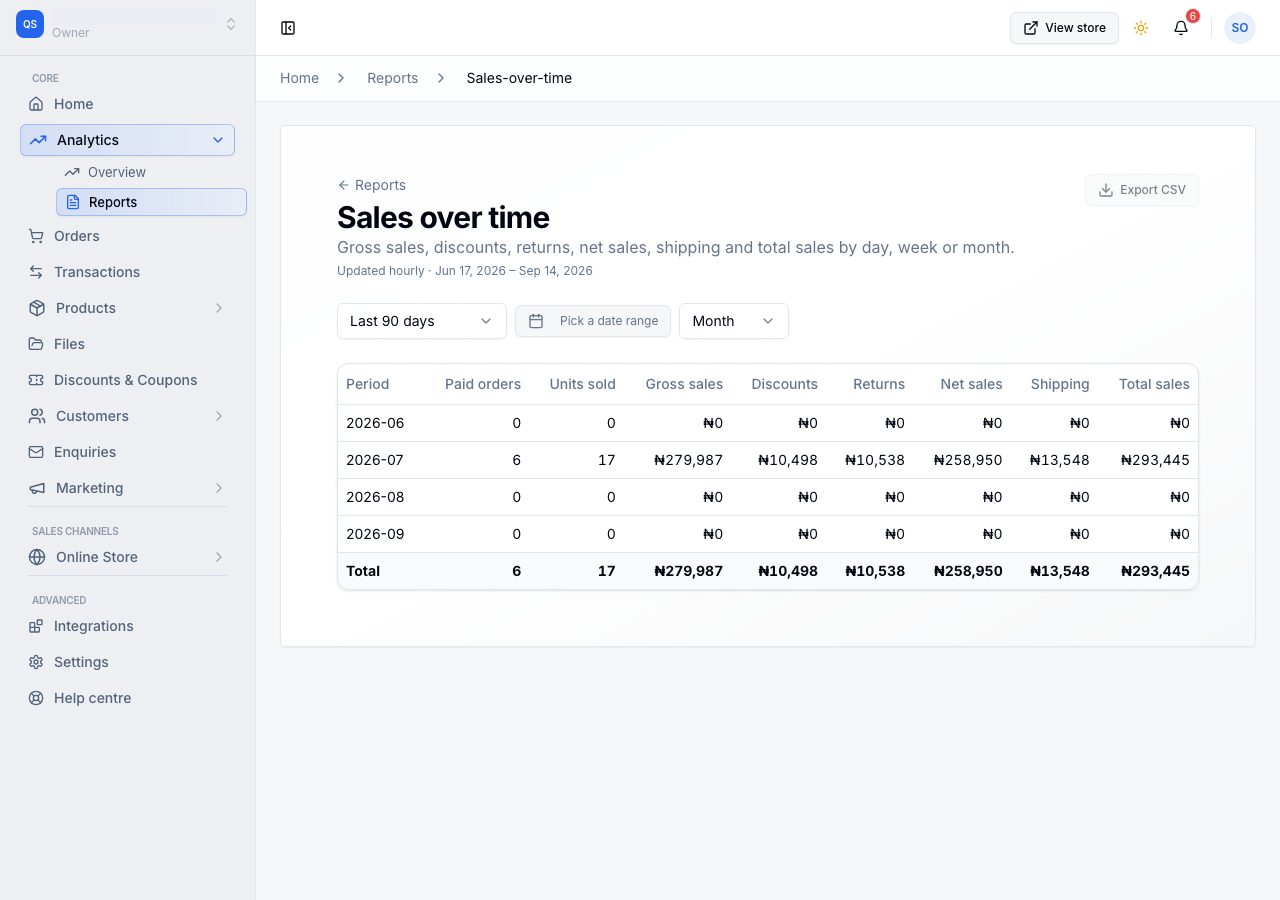The image size is (1280, 900).
Task: Click the Orders cart icon
Action: pyautogui.click(x=36, y=236)
